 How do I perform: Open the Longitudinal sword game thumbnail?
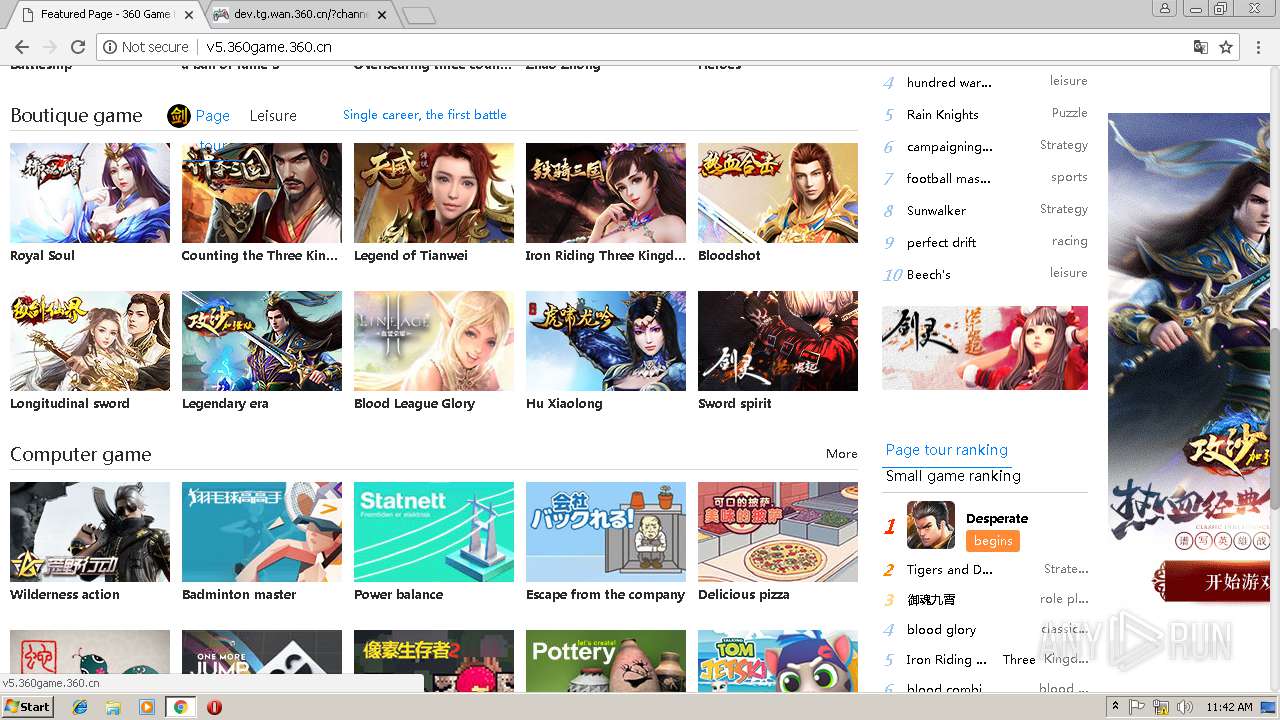(90, 341)
